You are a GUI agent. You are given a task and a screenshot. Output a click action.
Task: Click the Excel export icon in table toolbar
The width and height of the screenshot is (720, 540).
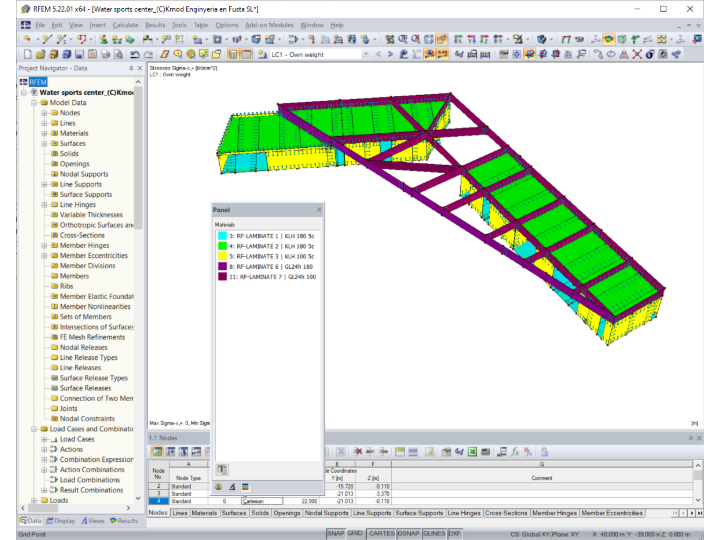(x=472, y=452)
